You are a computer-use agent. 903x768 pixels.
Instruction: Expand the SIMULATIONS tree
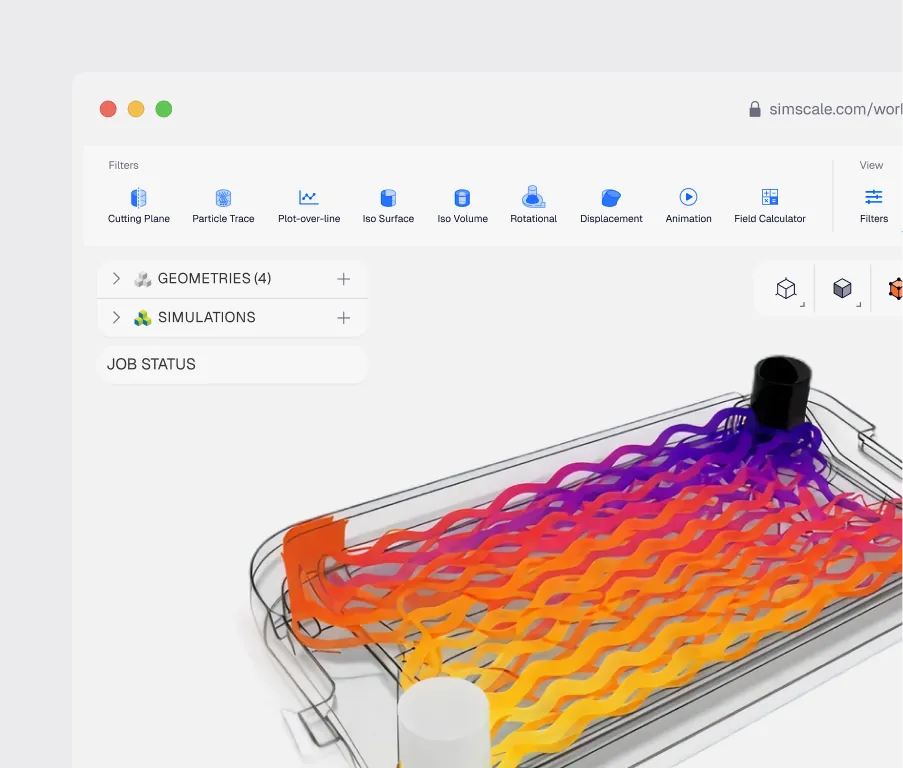116,317
